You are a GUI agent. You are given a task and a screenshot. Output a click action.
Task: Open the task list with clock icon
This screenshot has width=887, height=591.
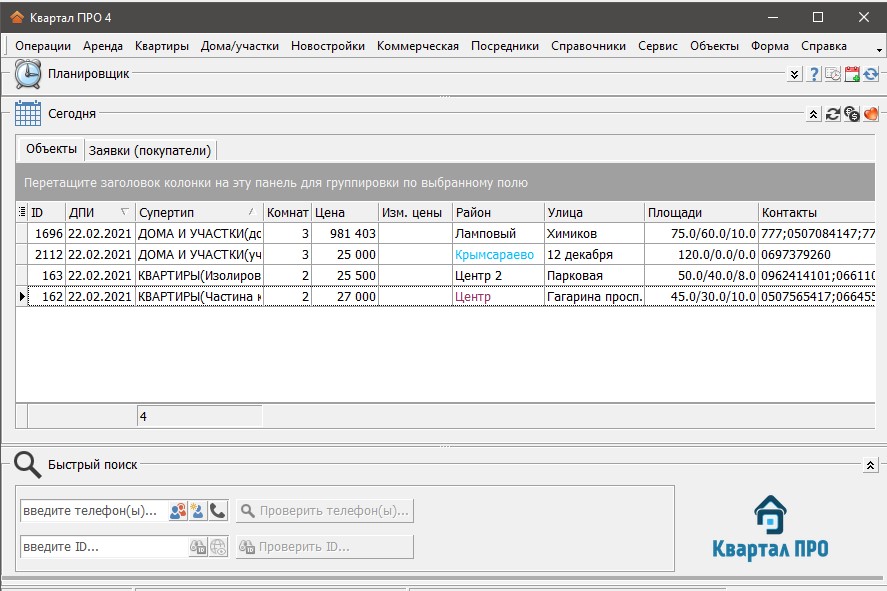coord(833,74)
